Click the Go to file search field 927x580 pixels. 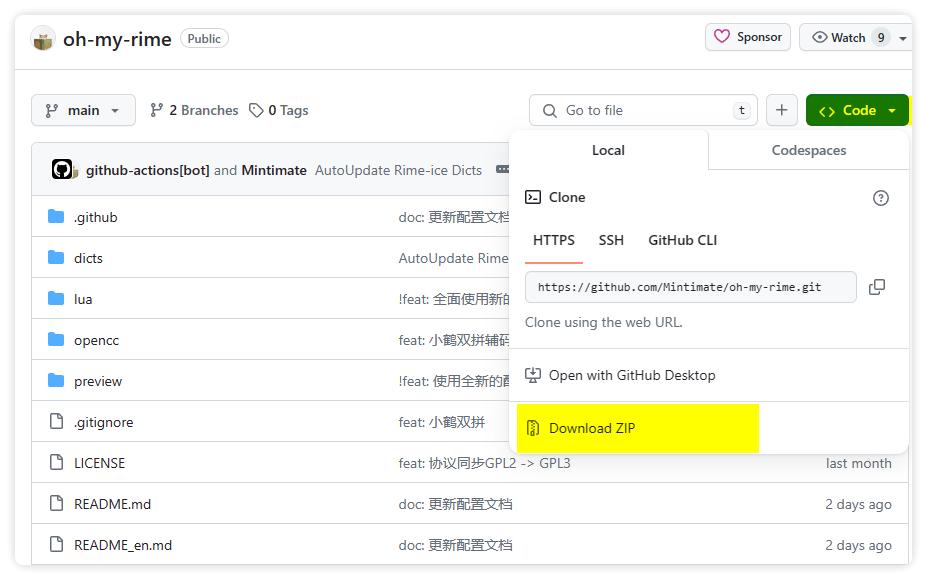click(643, 110)
